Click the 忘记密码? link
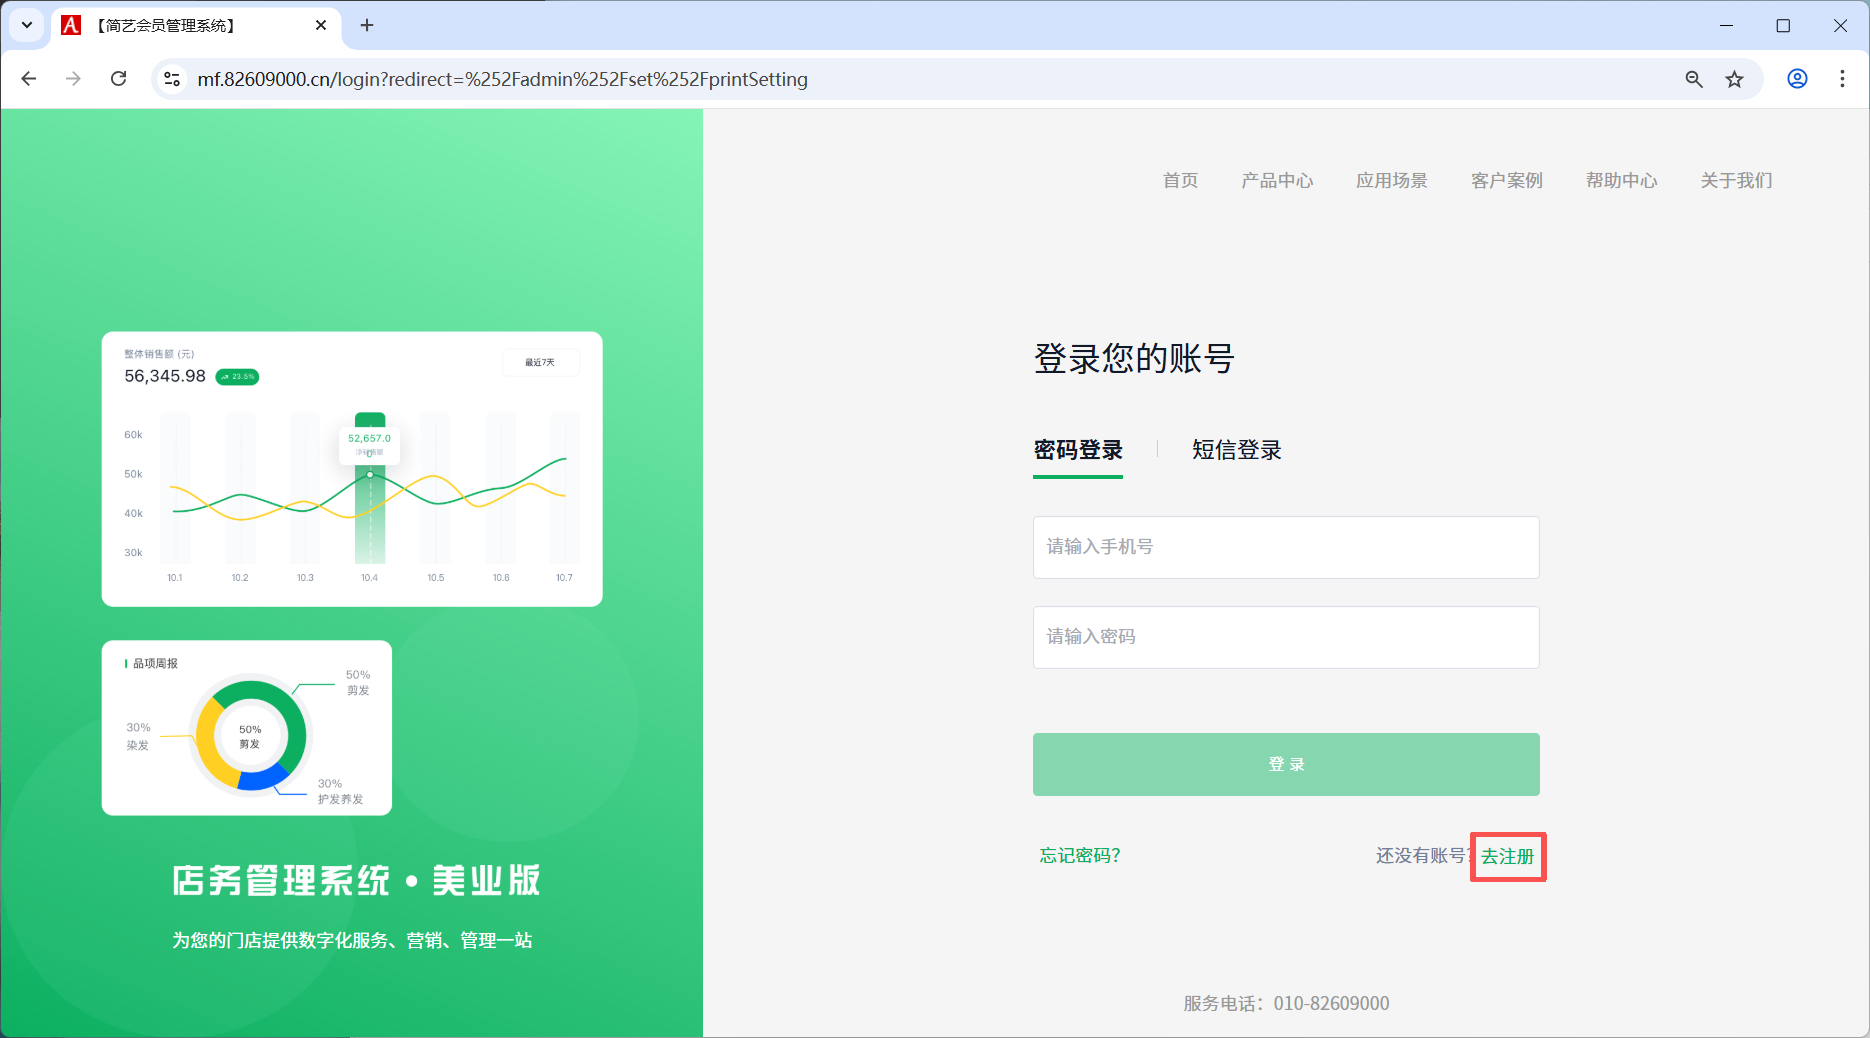Screen dimensions: 1870x1038 pos(1080,856)
